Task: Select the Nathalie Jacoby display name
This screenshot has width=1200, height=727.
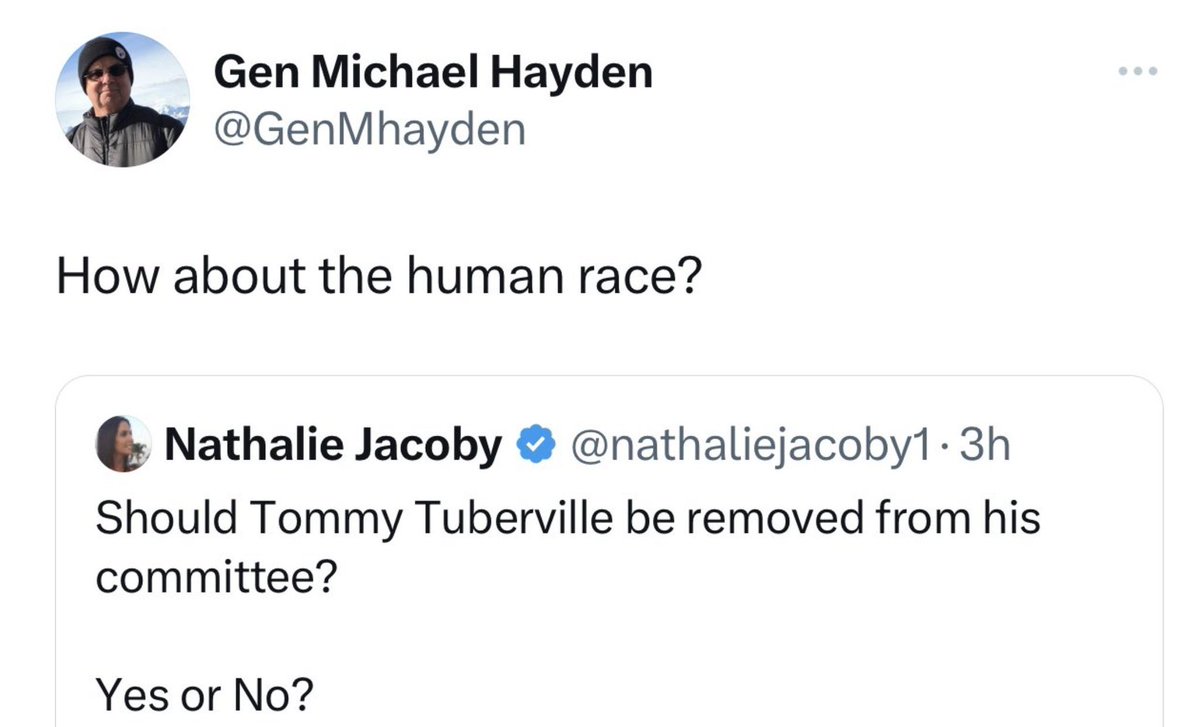Action: pyautogui.click(x=332, y=445)
